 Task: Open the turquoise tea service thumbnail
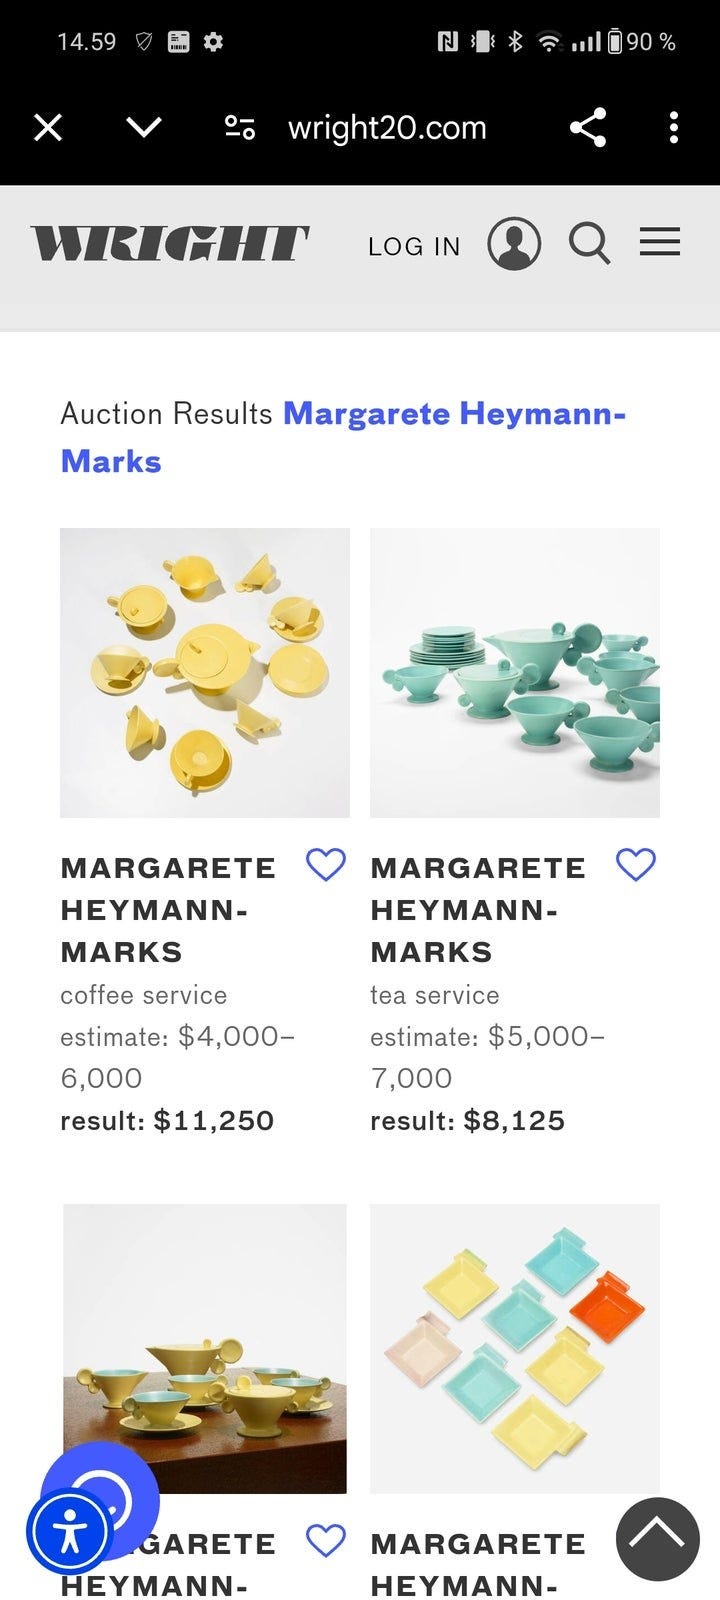515,673
